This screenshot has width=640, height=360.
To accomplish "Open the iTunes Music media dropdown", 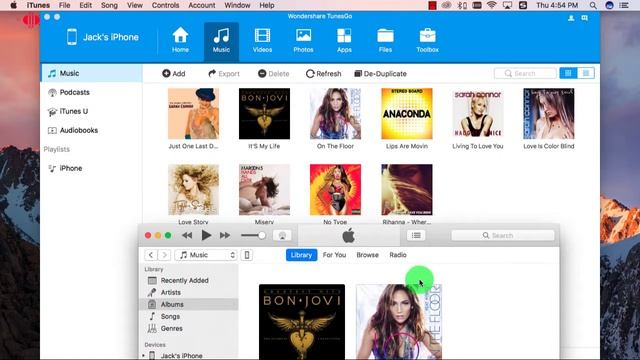I will pos(206,255).
